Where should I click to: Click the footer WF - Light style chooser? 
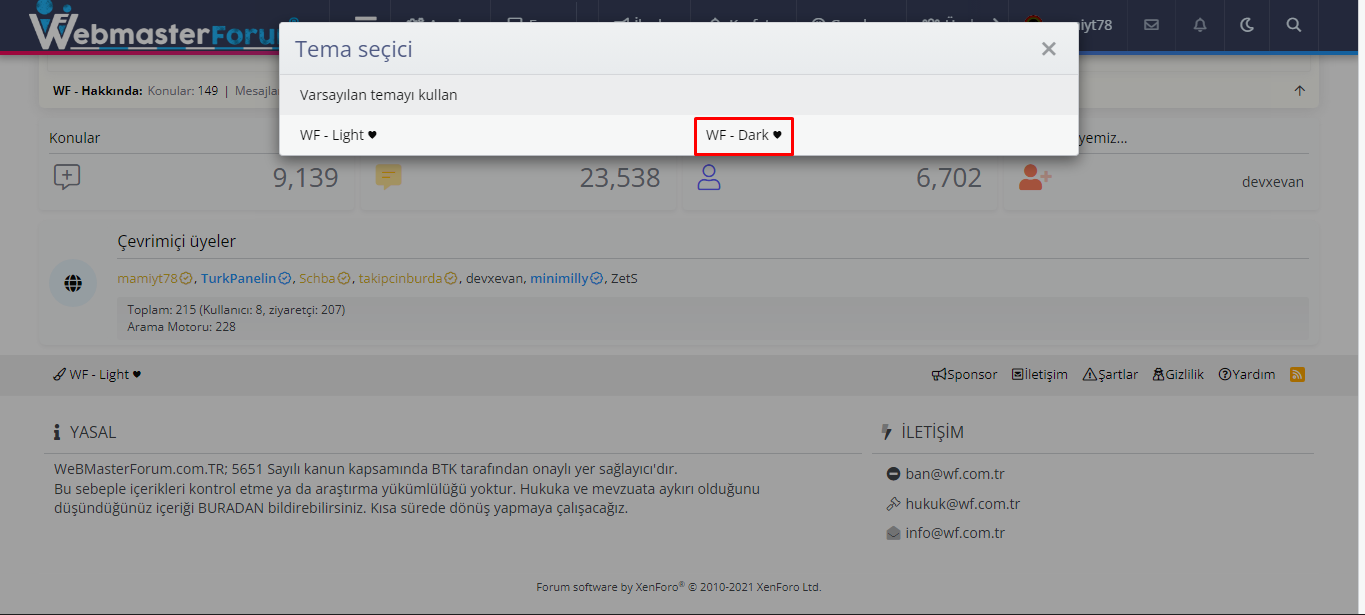(x=97, y=374)
